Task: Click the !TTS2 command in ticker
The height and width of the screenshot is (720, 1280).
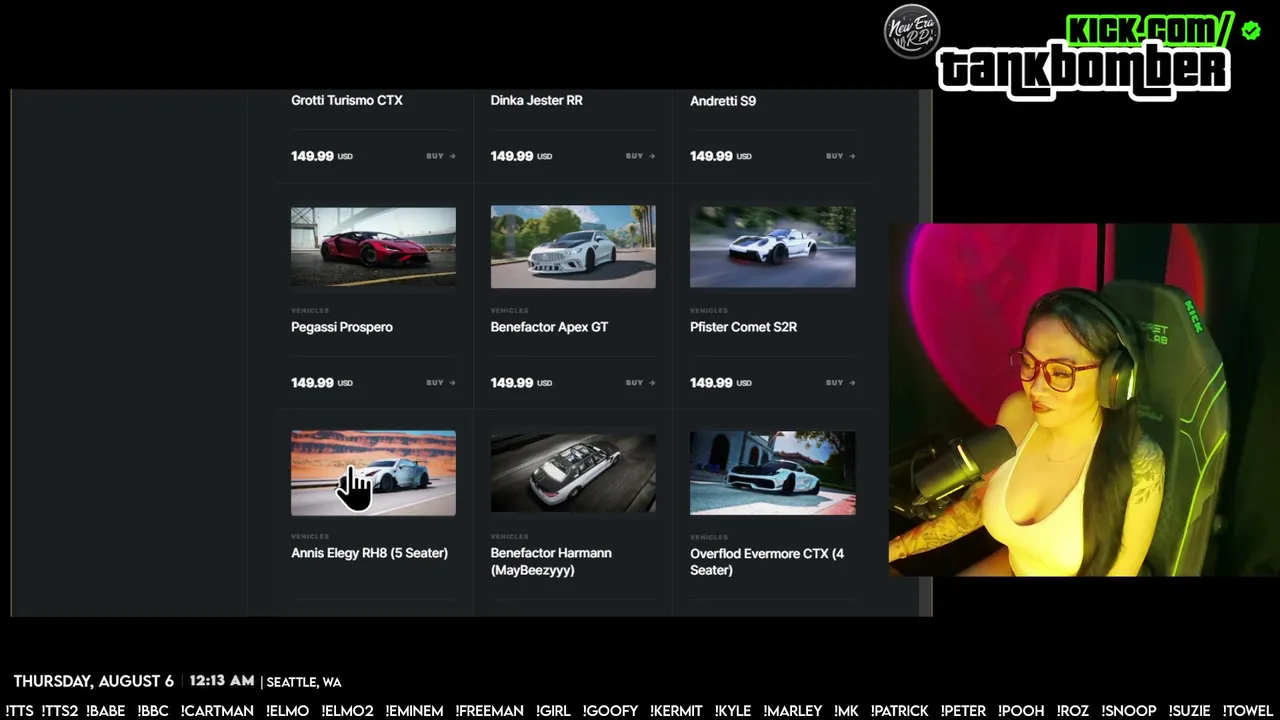Action: 60,711
